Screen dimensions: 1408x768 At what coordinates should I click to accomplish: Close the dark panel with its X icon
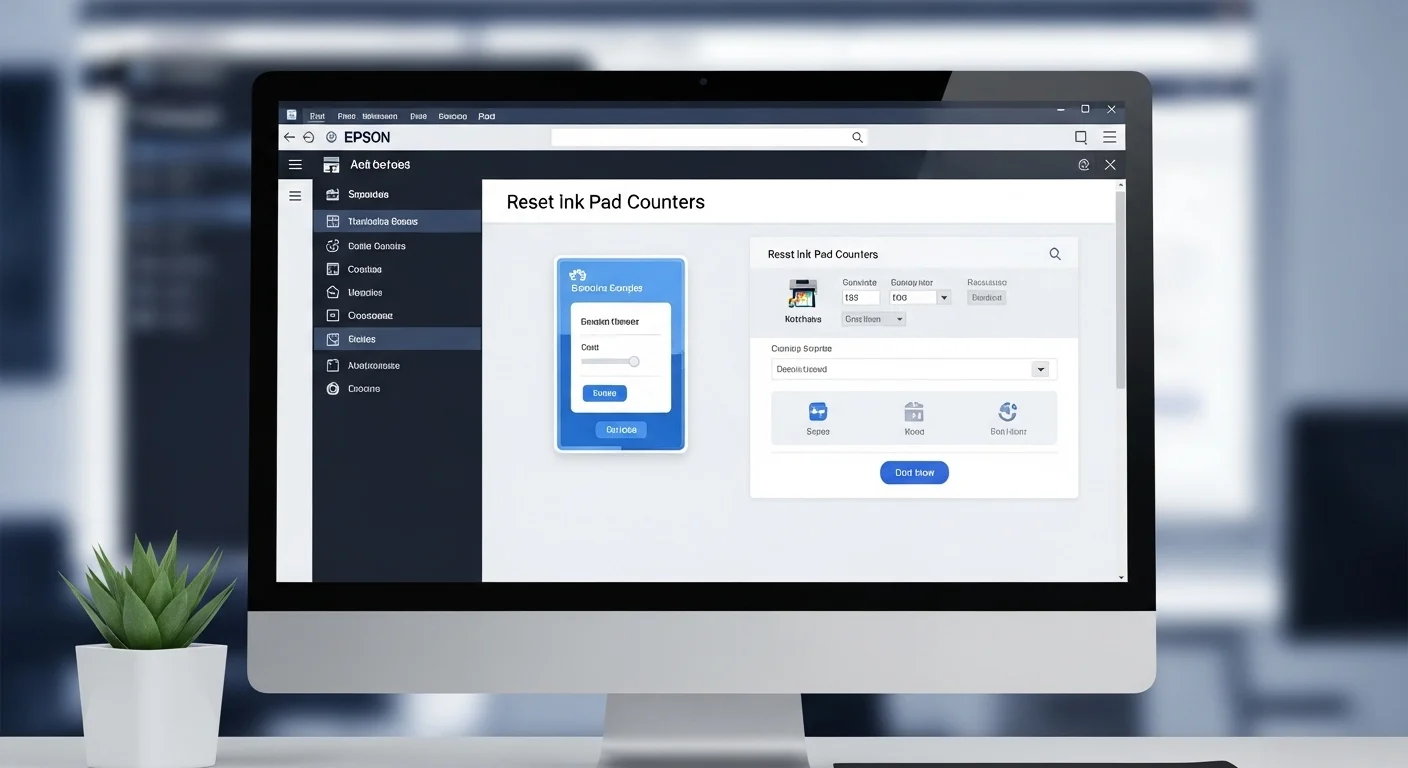tap(1110, 165)
